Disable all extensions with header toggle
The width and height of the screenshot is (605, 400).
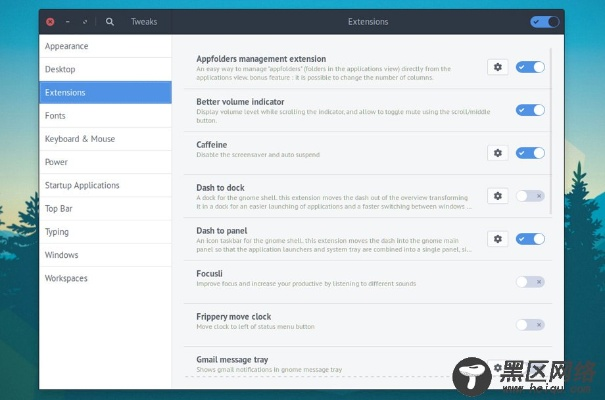point(544,21)
